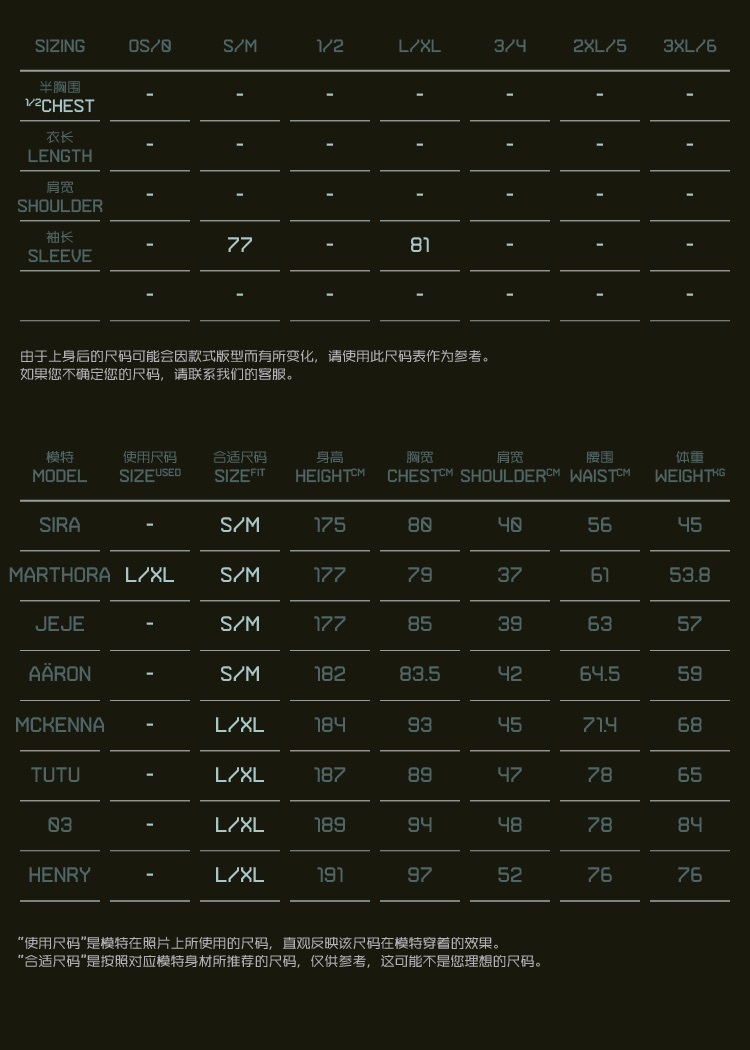Click model name MARTHORA
The image size is (750, 1050).
60,575
